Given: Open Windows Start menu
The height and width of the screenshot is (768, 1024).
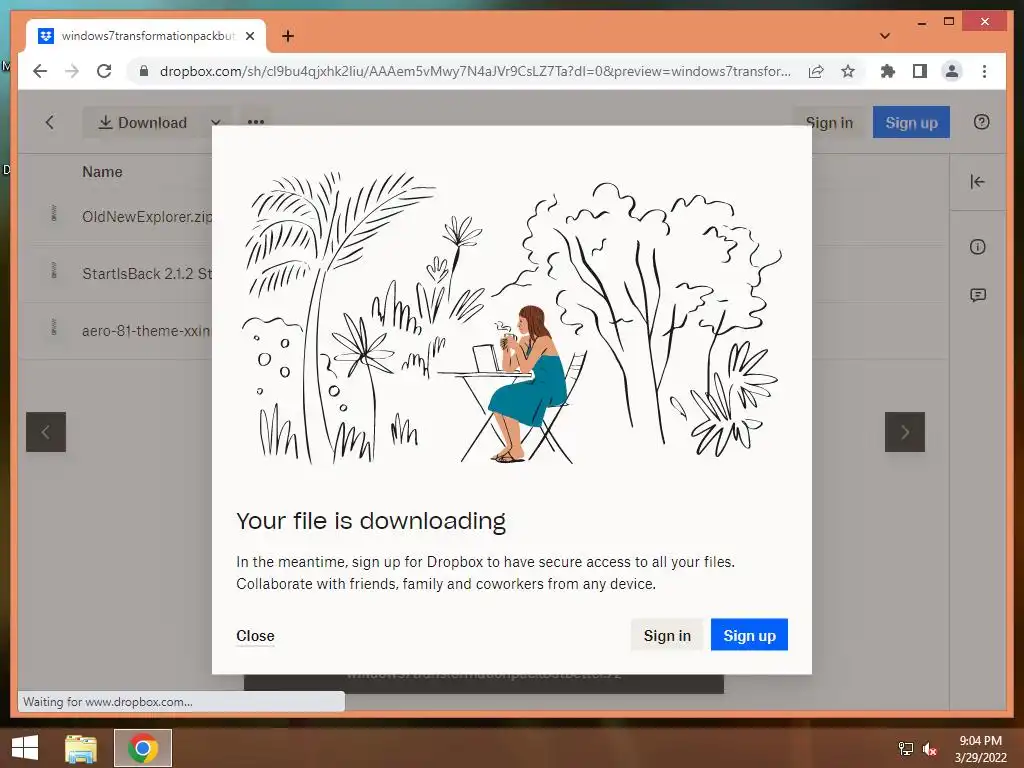Looking at the screenshot, I should pyautogui.click(x=25, y=748).
